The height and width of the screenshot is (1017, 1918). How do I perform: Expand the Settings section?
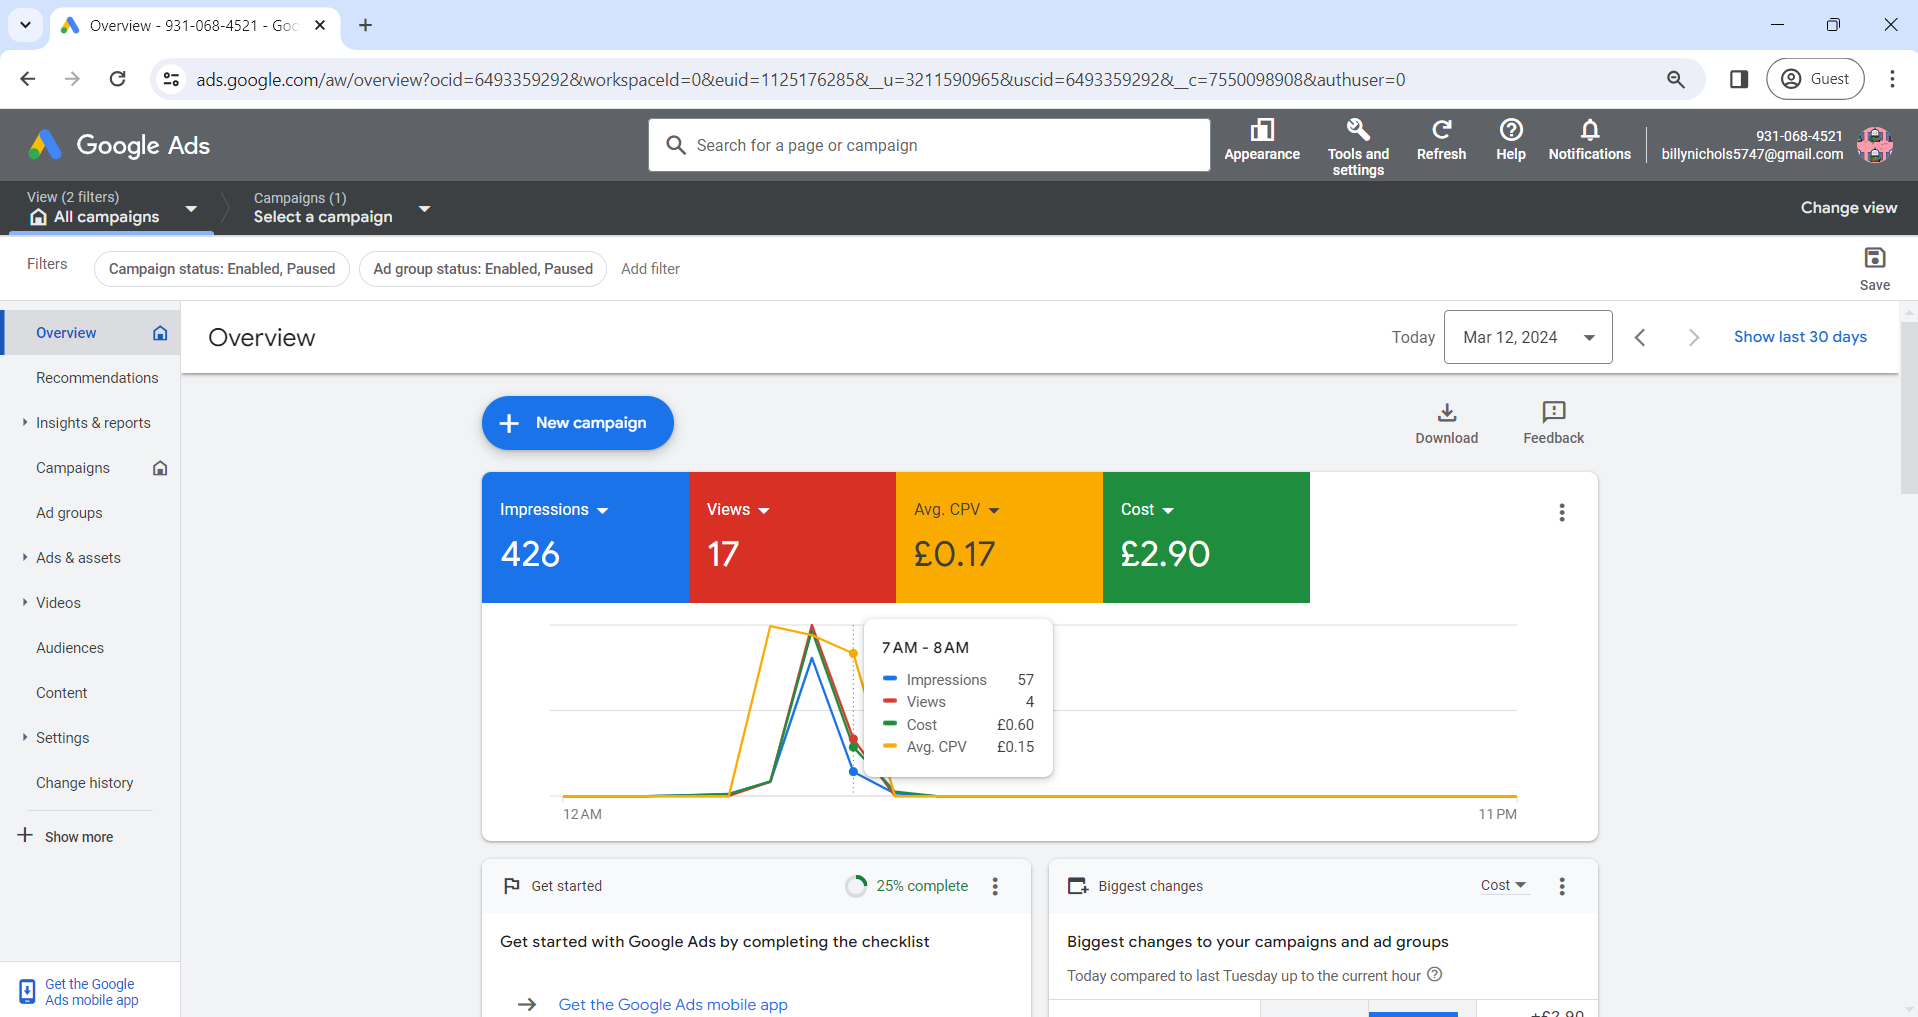(62, 738)
